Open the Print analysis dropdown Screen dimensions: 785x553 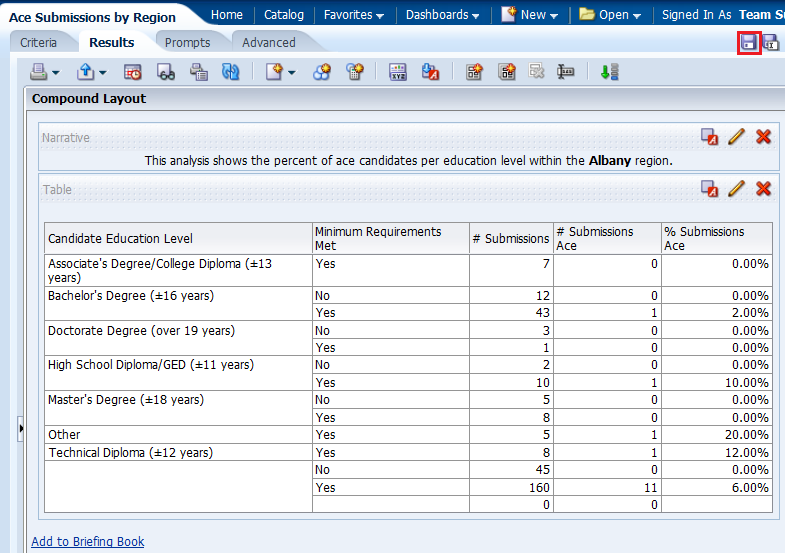(44, 72)
